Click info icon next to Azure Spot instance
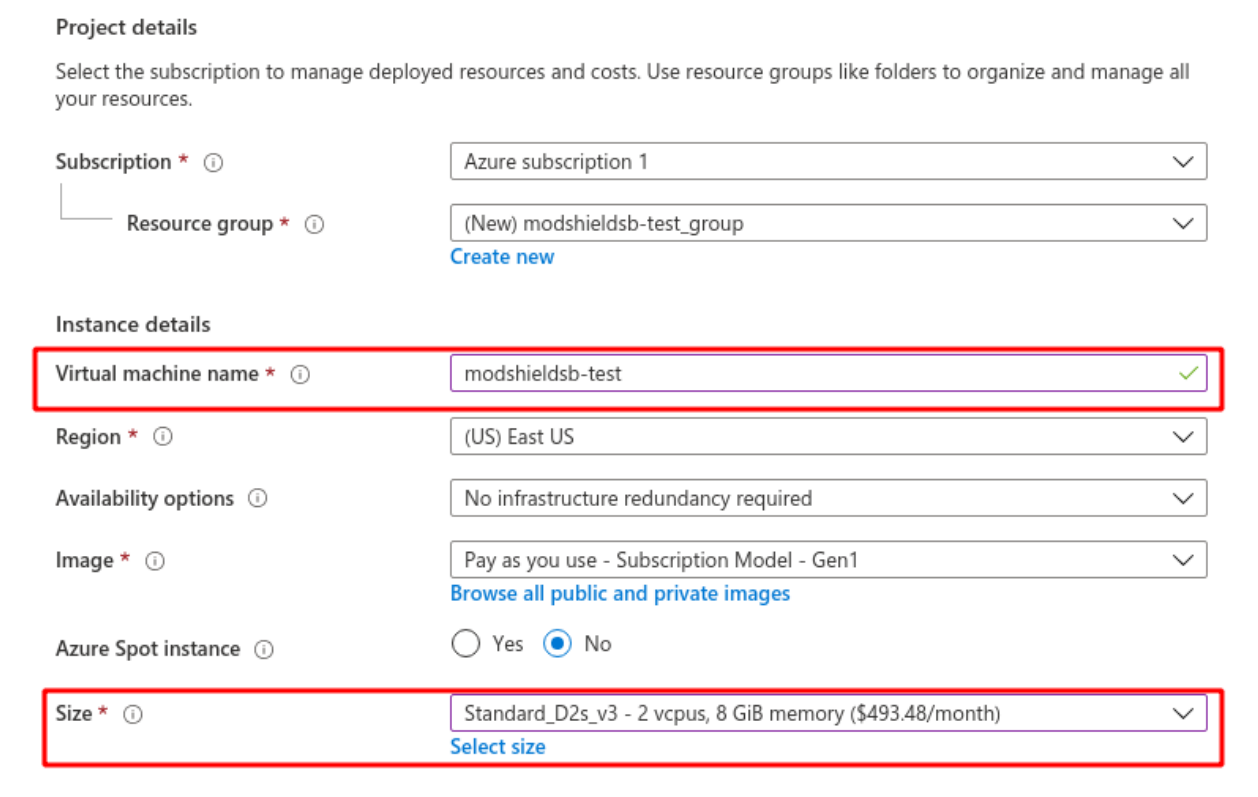The width and height of the screenshot is (1258, 797). click(x=264, y=649)
